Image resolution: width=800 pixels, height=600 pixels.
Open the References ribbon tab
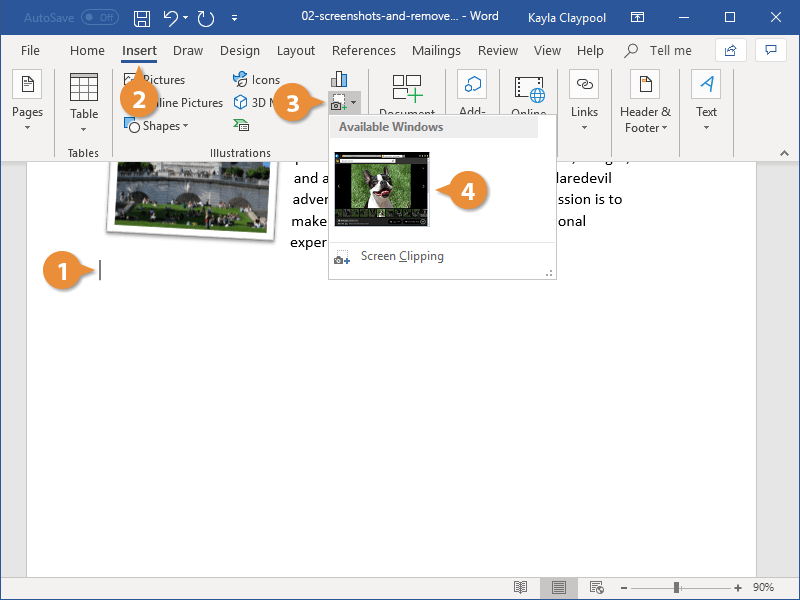pyautogui.click(x=363, y=50)
